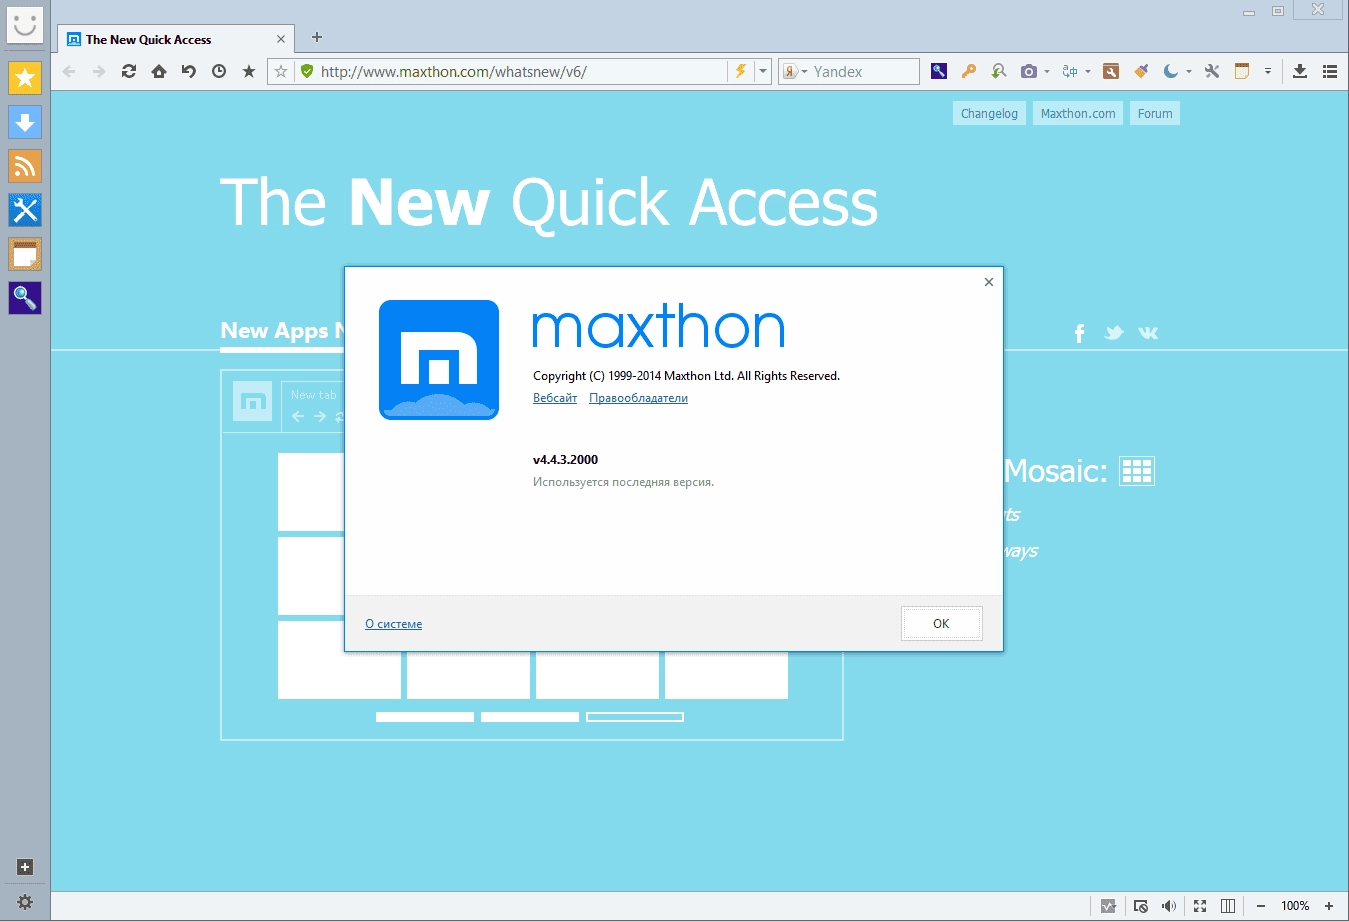Open the Yandex search engine selector
Screen dimensions: 1349x922
pyautogui.click(x=795, y=72)
